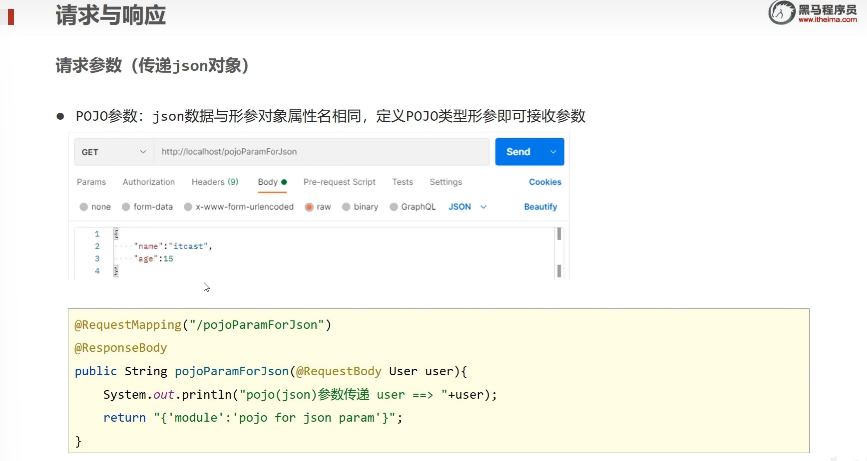
Task: Select the none body option
Action: [x=95, y=207]
